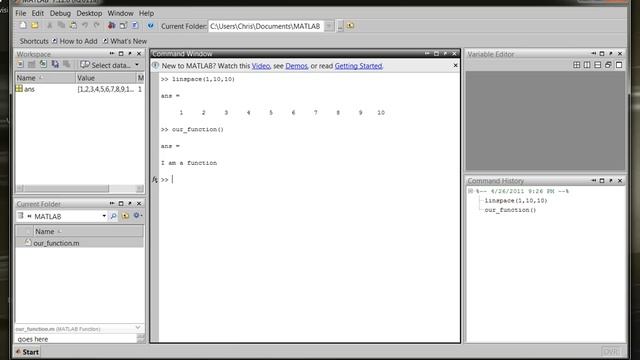Click the import data icon in Workspace
The height and width of the screenshot is (360, 640).
tap(43, 64)
